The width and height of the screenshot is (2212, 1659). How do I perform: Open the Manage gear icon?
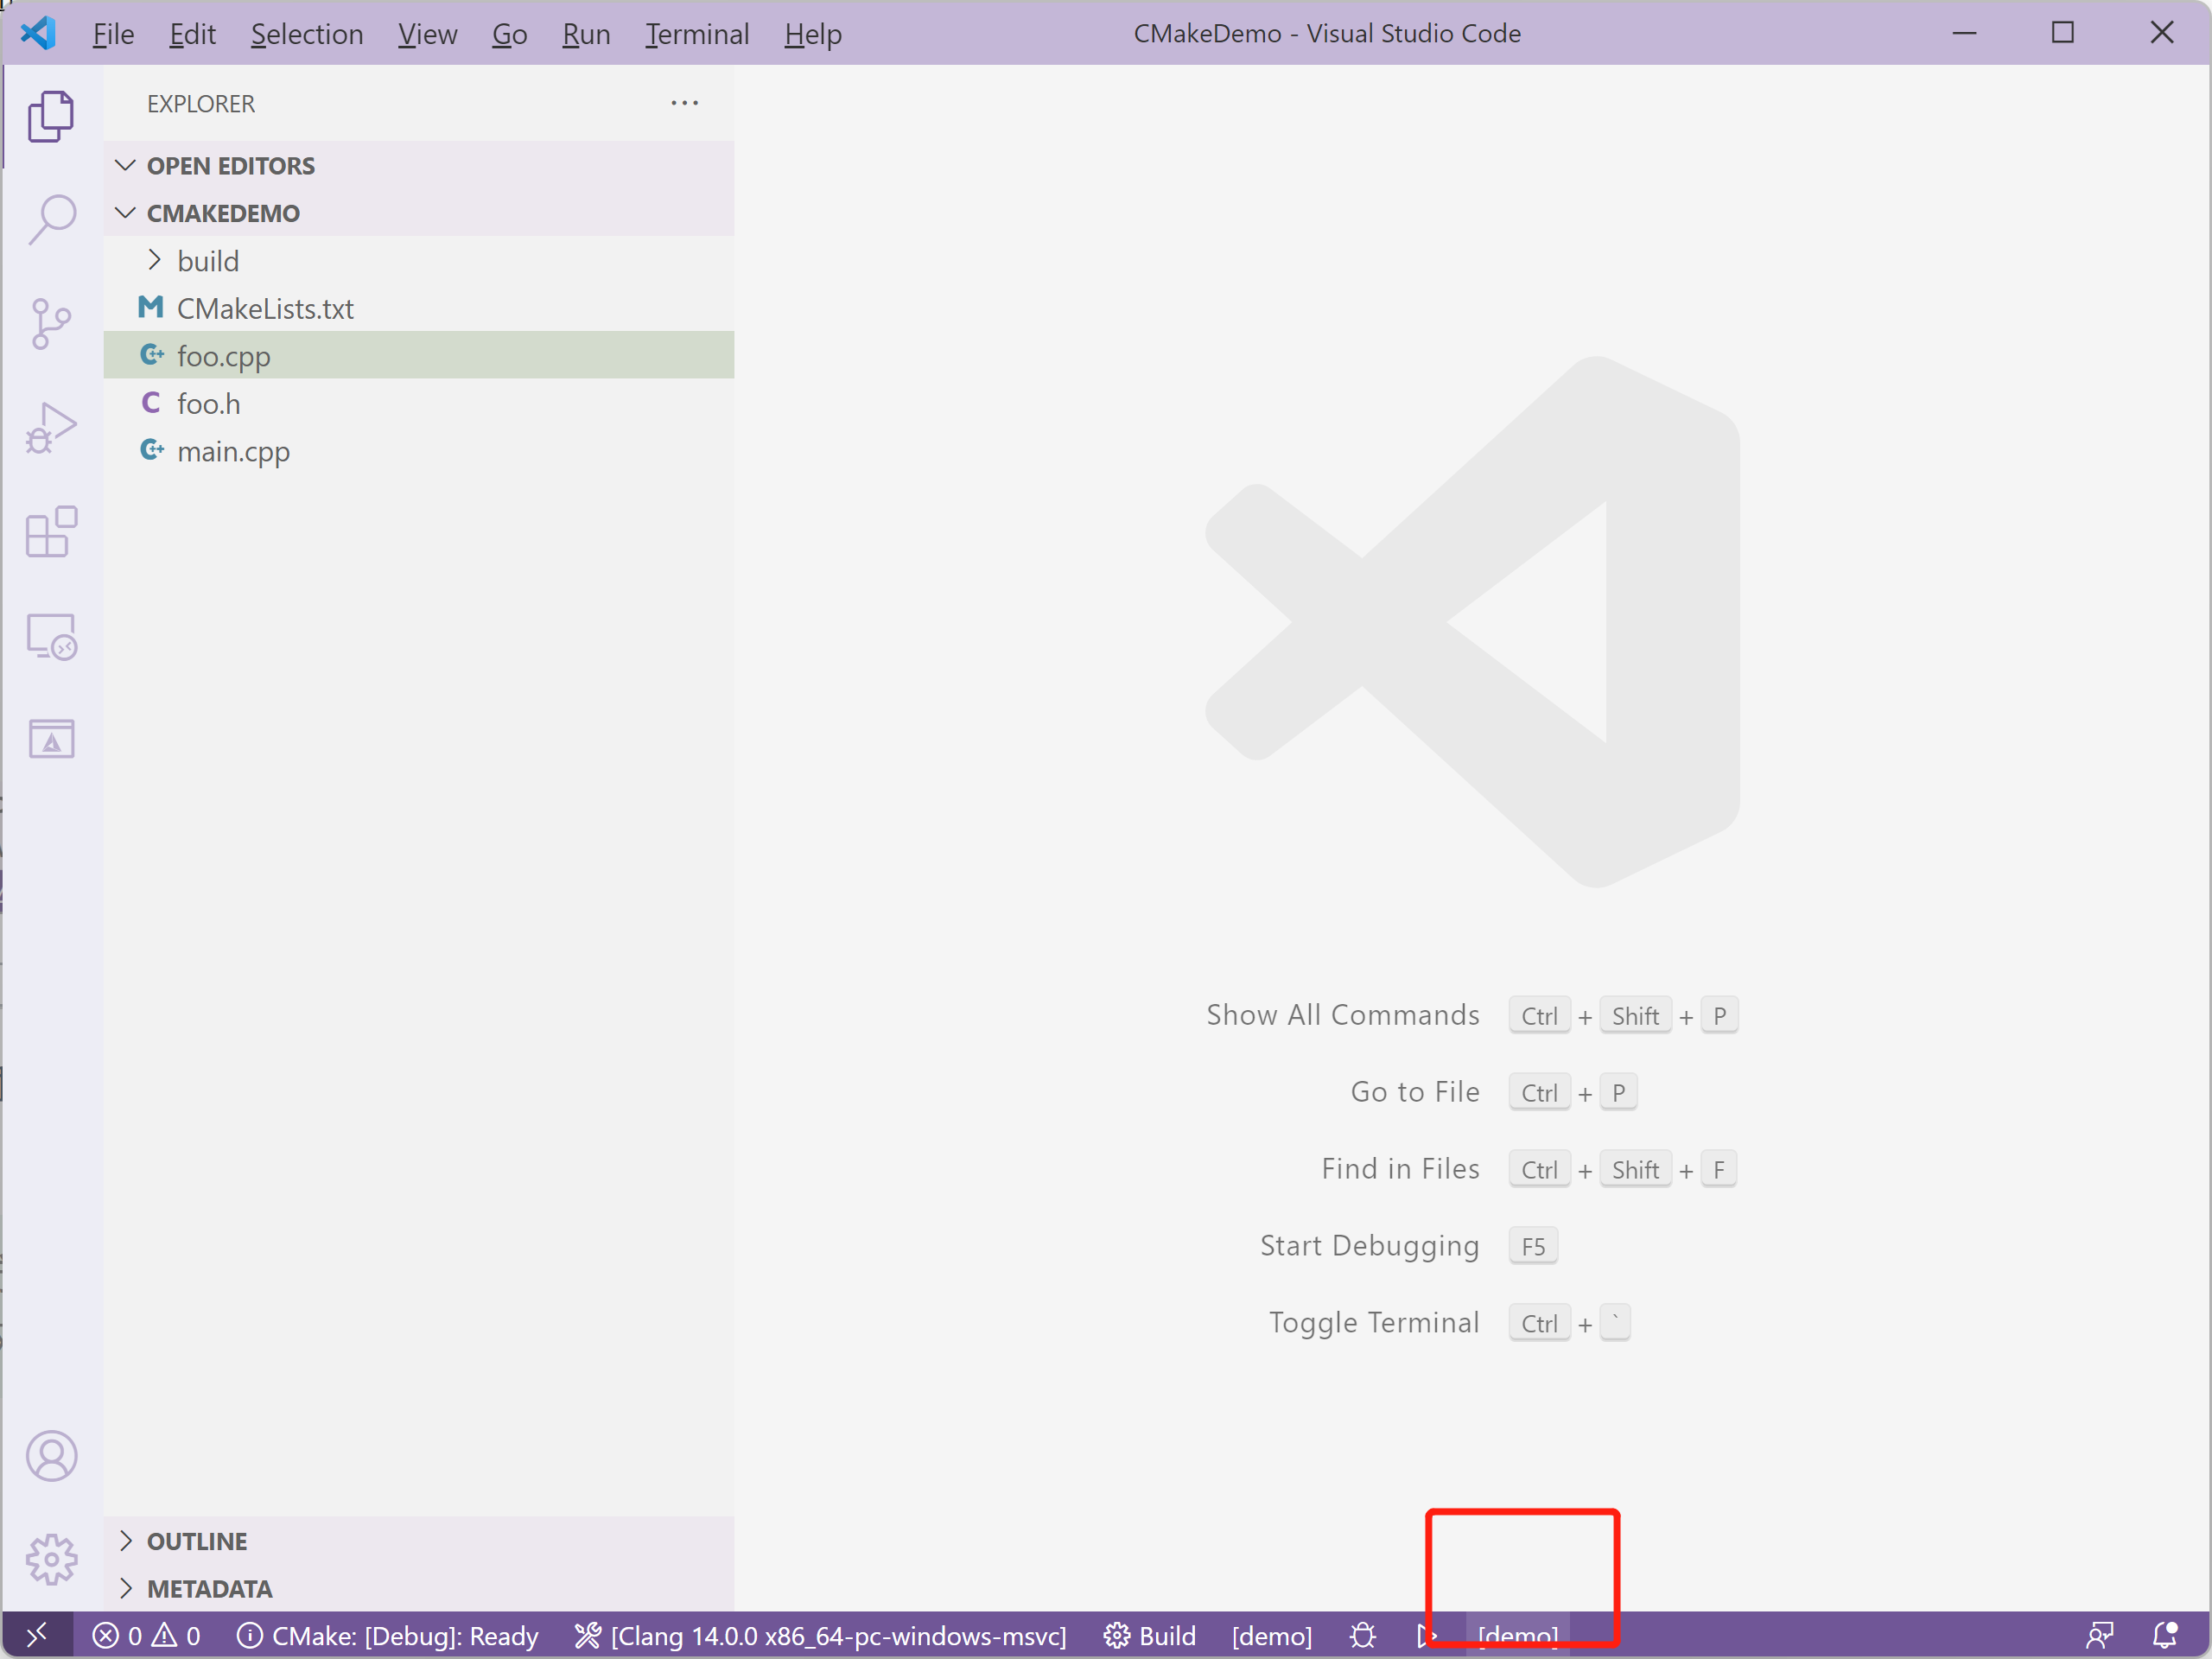click(51, 1559)
